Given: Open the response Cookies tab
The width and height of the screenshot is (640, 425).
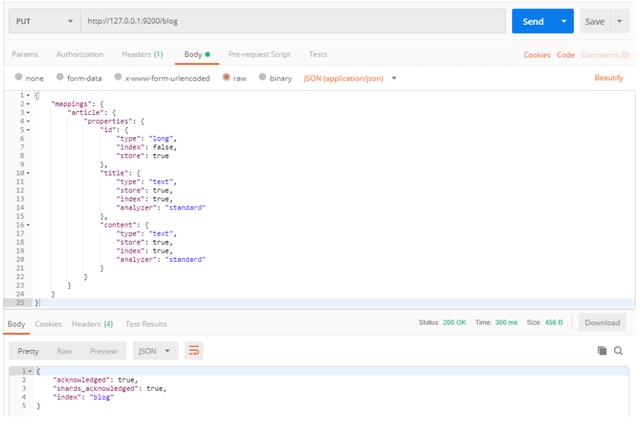Looking at the screenshot, I should [x=48, y=324].
